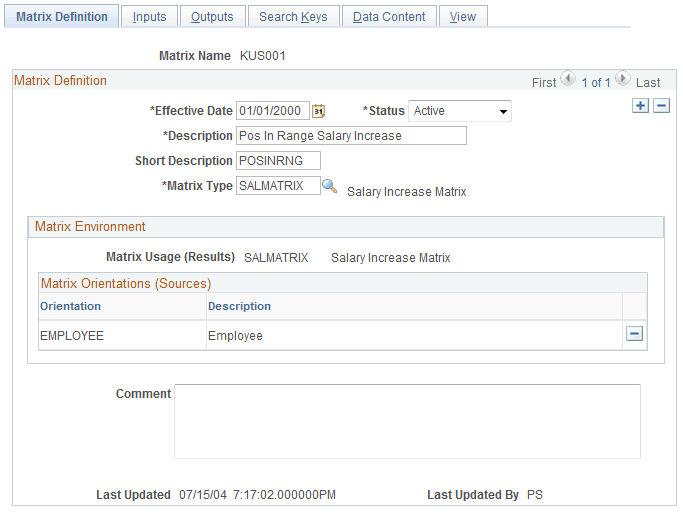
Task: Click the Matrix Type field
Action: [278, 186]
